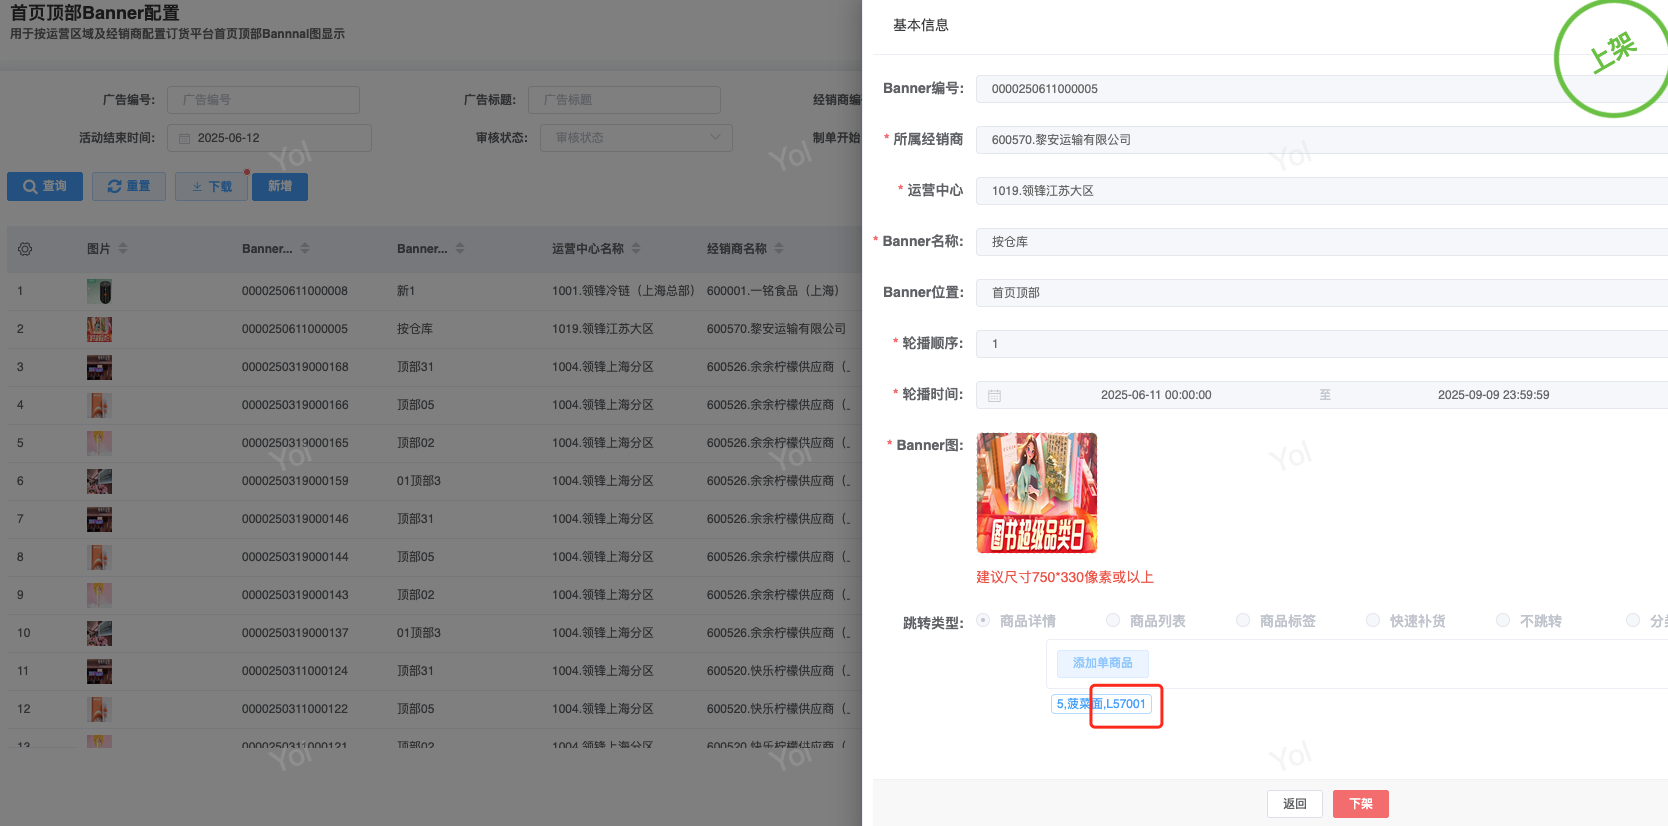The height and width of the screenshot is (826, 1668).
Task: Click 顶部05 name in row 12
Action: [x=416, y=709]
